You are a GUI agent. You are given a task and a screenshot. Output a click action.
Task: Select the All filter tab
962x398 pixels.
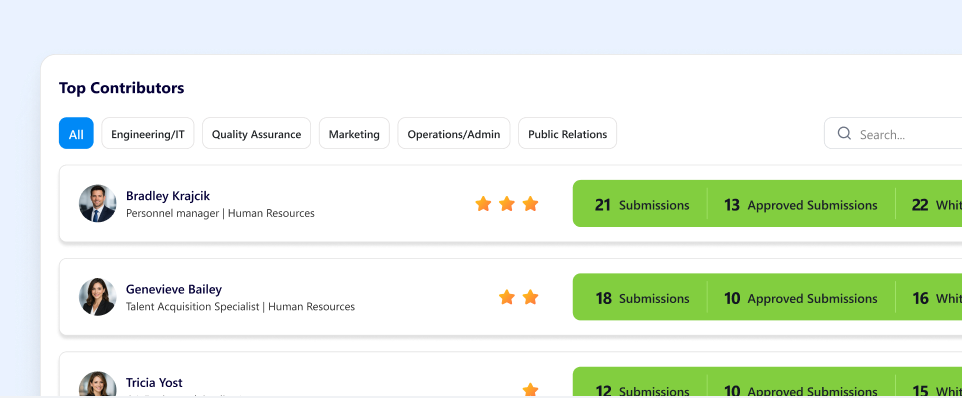coord(76,133)
